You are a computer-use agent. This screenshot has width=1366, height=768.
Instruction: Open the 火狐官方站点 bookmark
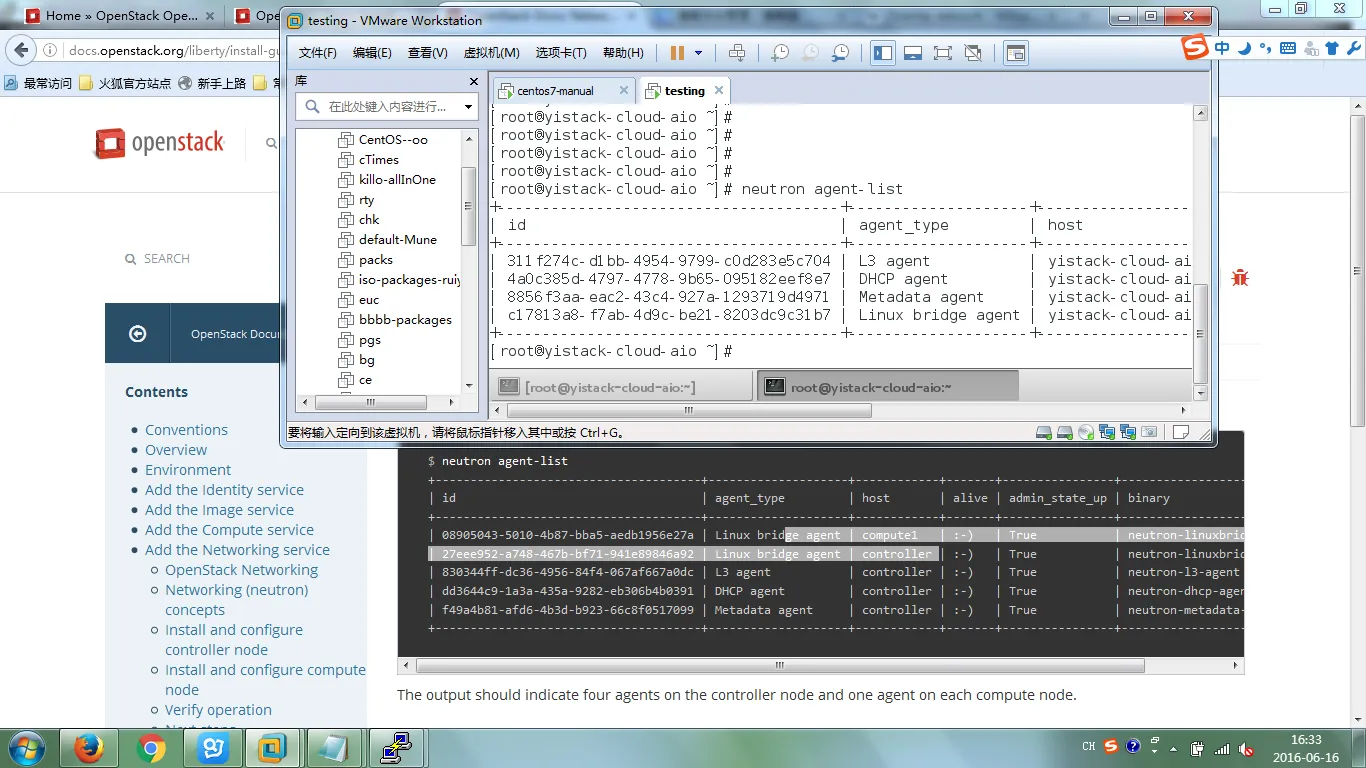click(125, 83)
